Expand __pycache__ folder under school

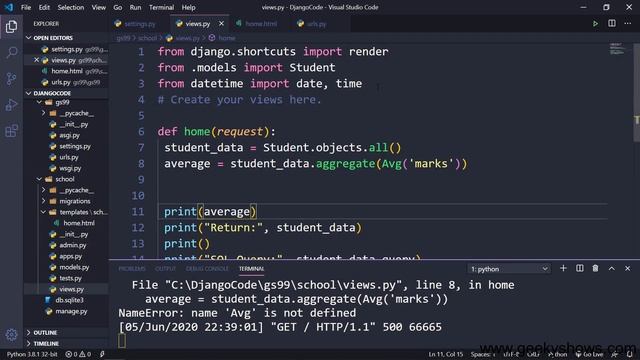43,190
